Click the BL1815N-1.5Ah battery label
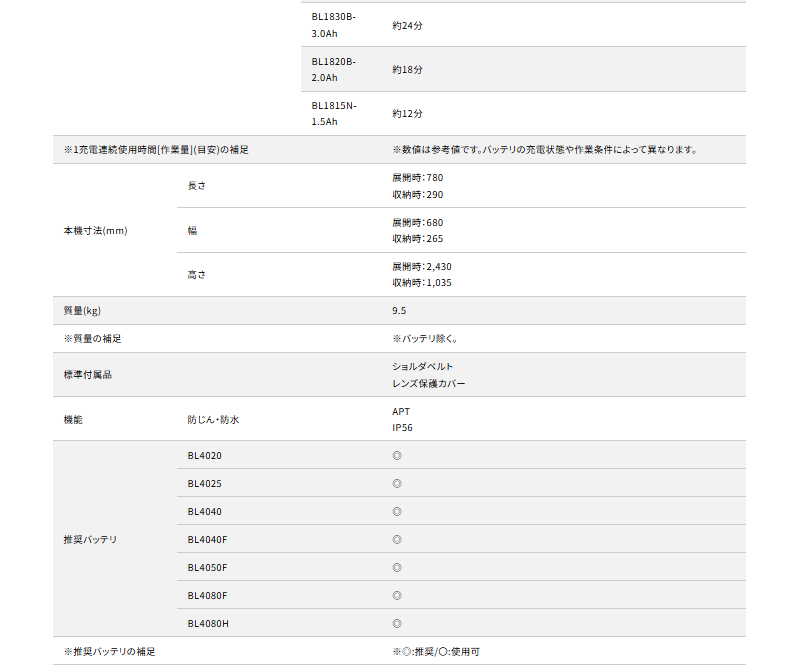Screen dimensions: 802x671 [333, 113]
